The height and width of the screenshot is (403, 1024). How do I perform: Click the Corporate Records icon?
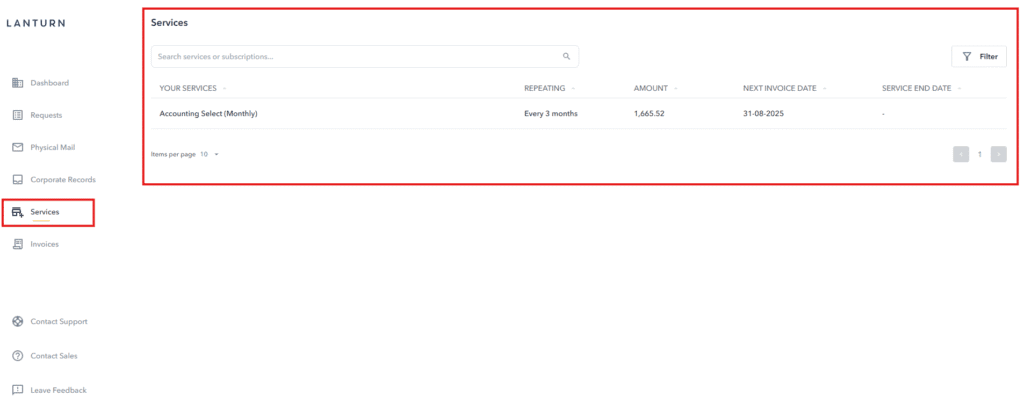tap(17, 180)
